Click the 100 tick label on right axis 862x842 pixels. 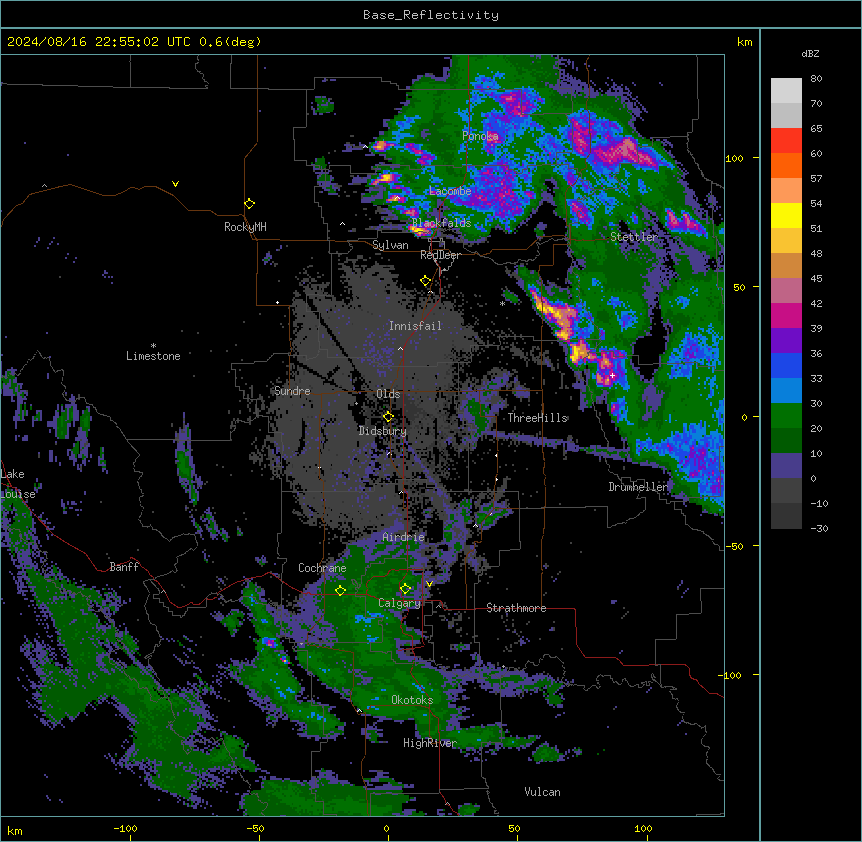734,158
